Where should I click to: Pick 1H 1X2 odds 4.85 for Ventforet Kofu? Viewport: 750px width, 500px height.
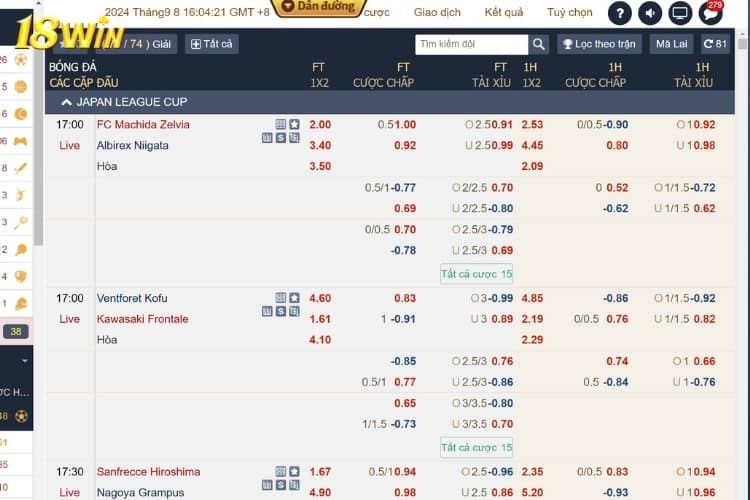point(532,298)
